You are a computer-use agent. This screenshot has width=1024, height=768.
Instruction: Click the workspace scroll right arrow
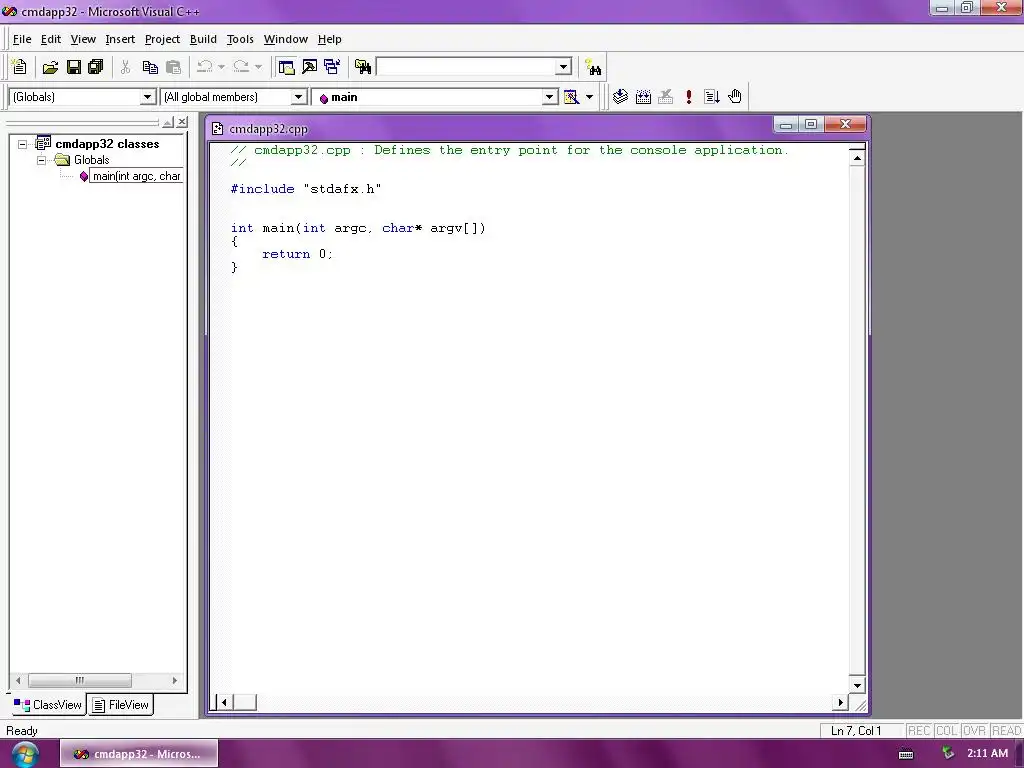coord(174,680)
